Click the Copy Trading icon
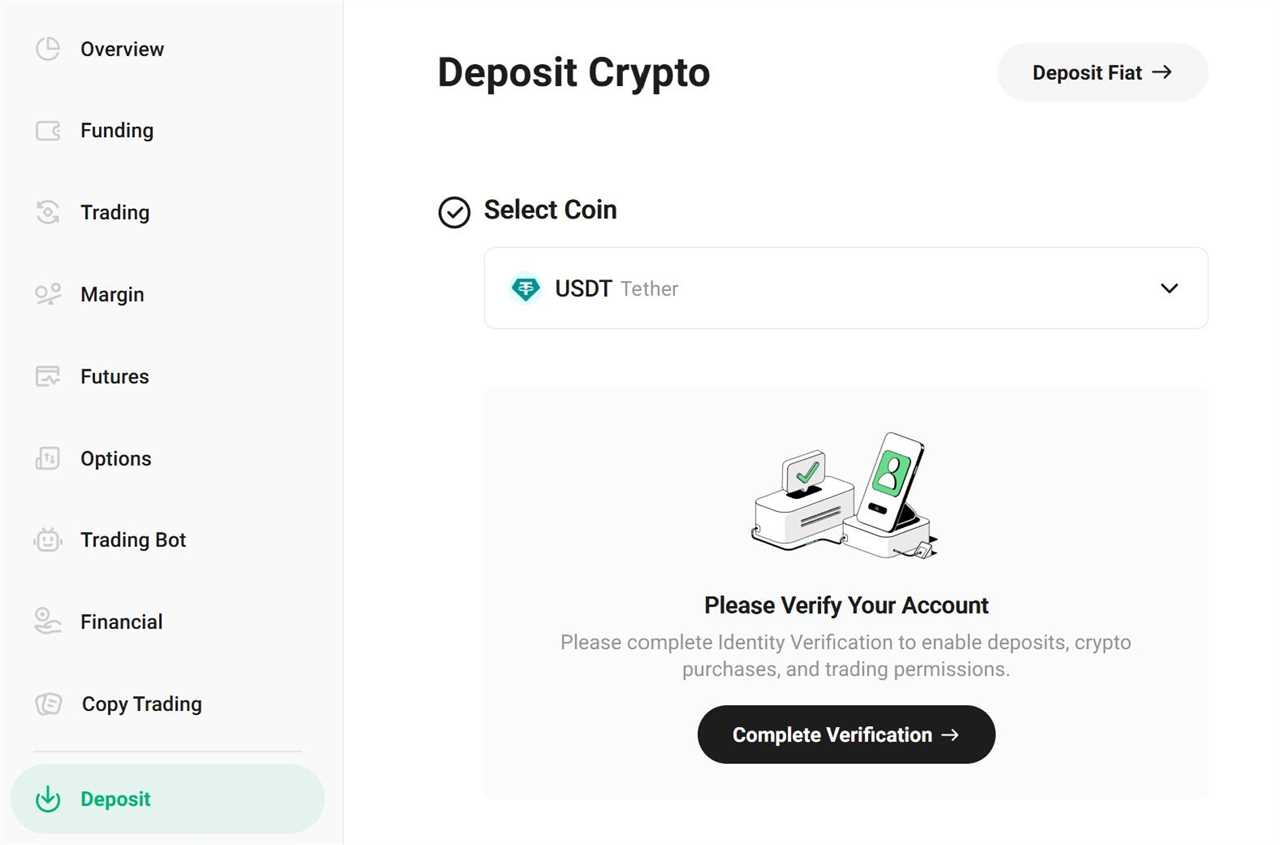 pos(48,704)
